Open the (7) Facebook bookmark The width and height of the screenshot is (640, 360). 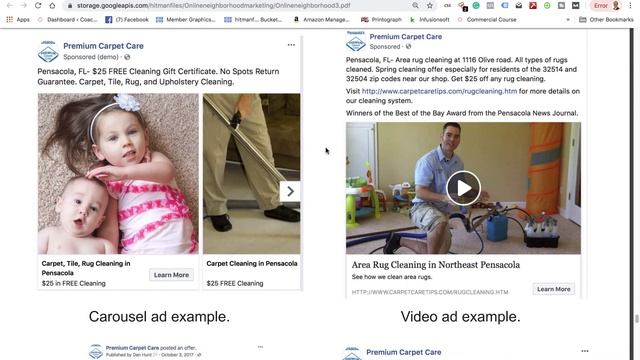[x=127, y=20]
